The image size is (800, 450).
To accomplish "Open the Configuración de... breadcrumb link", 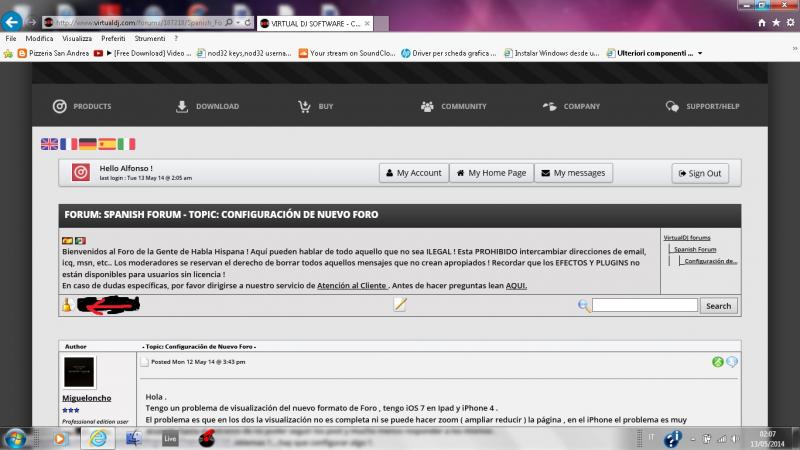I will (x=711, y=261).
